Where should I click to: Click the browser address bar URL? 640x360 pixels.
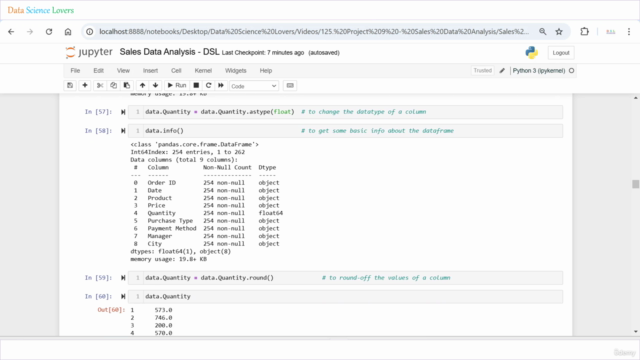[314, 31]
